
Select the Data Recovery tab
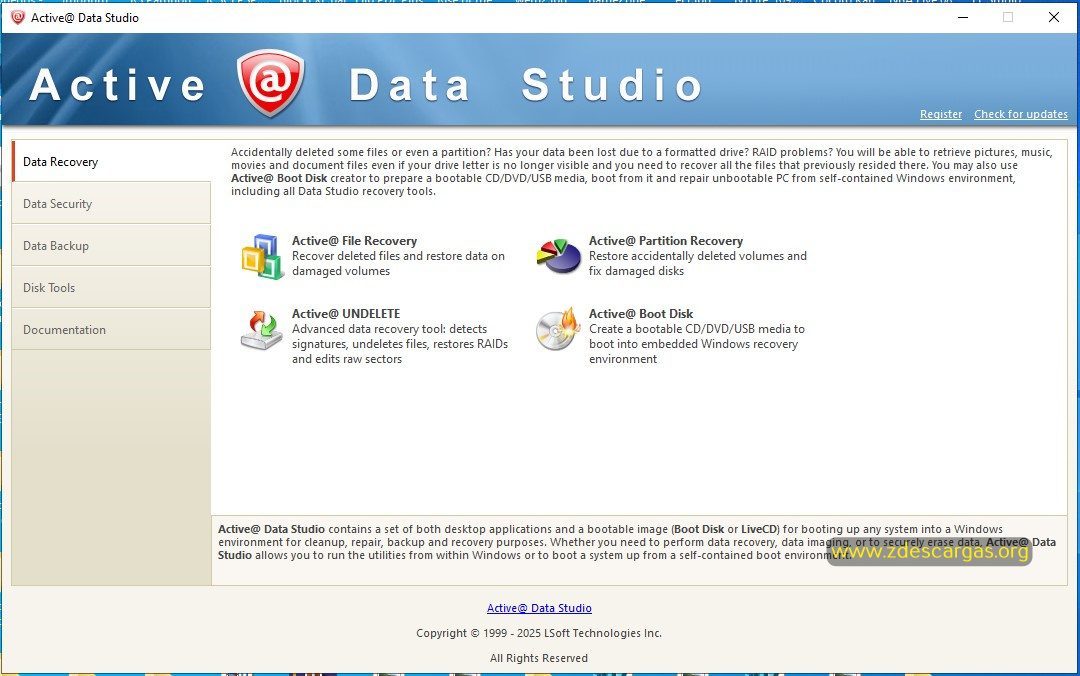[x=112, y=161]
